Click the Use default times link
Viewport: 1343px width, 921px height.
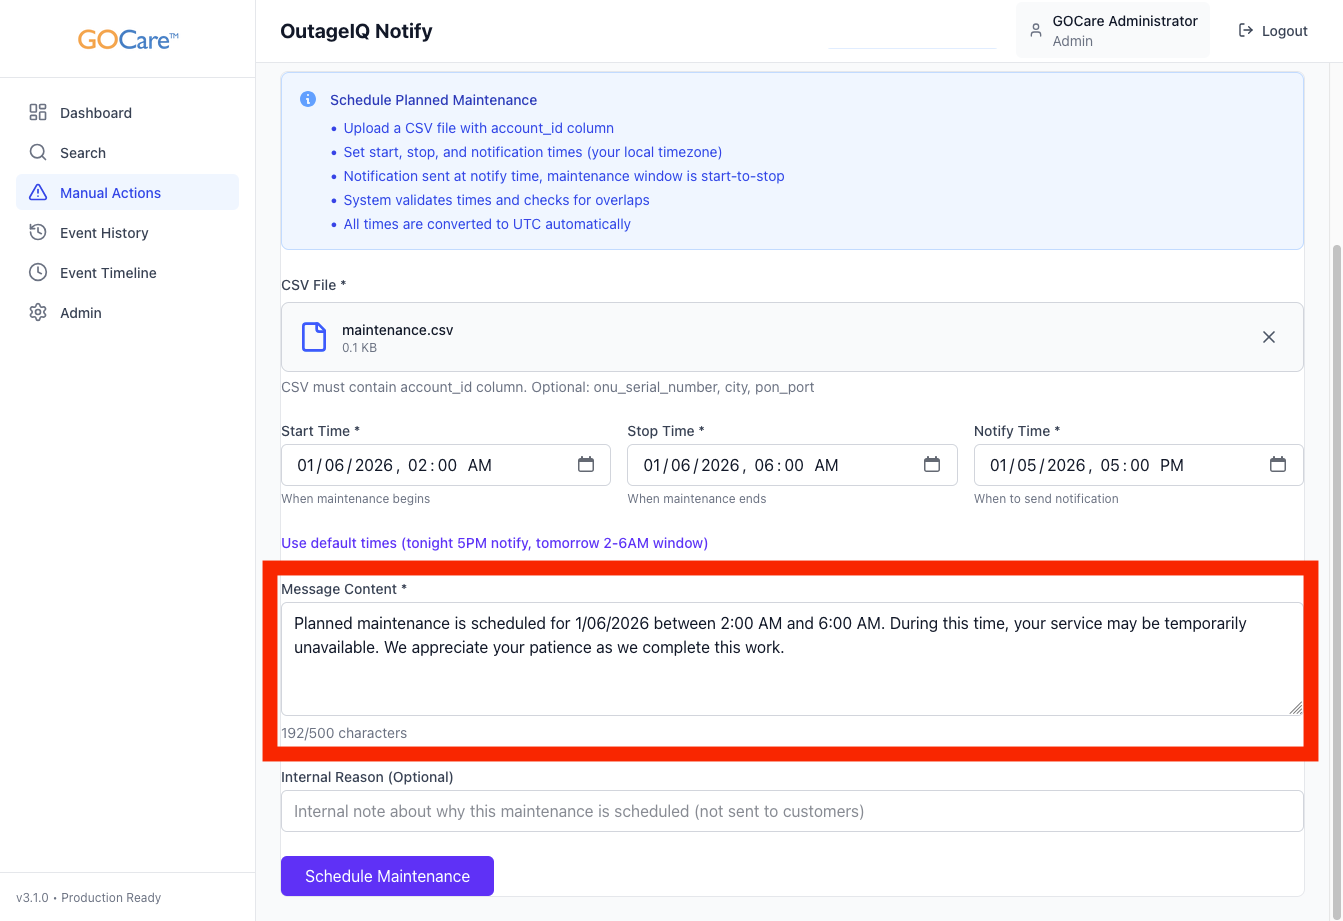(494, 543)
